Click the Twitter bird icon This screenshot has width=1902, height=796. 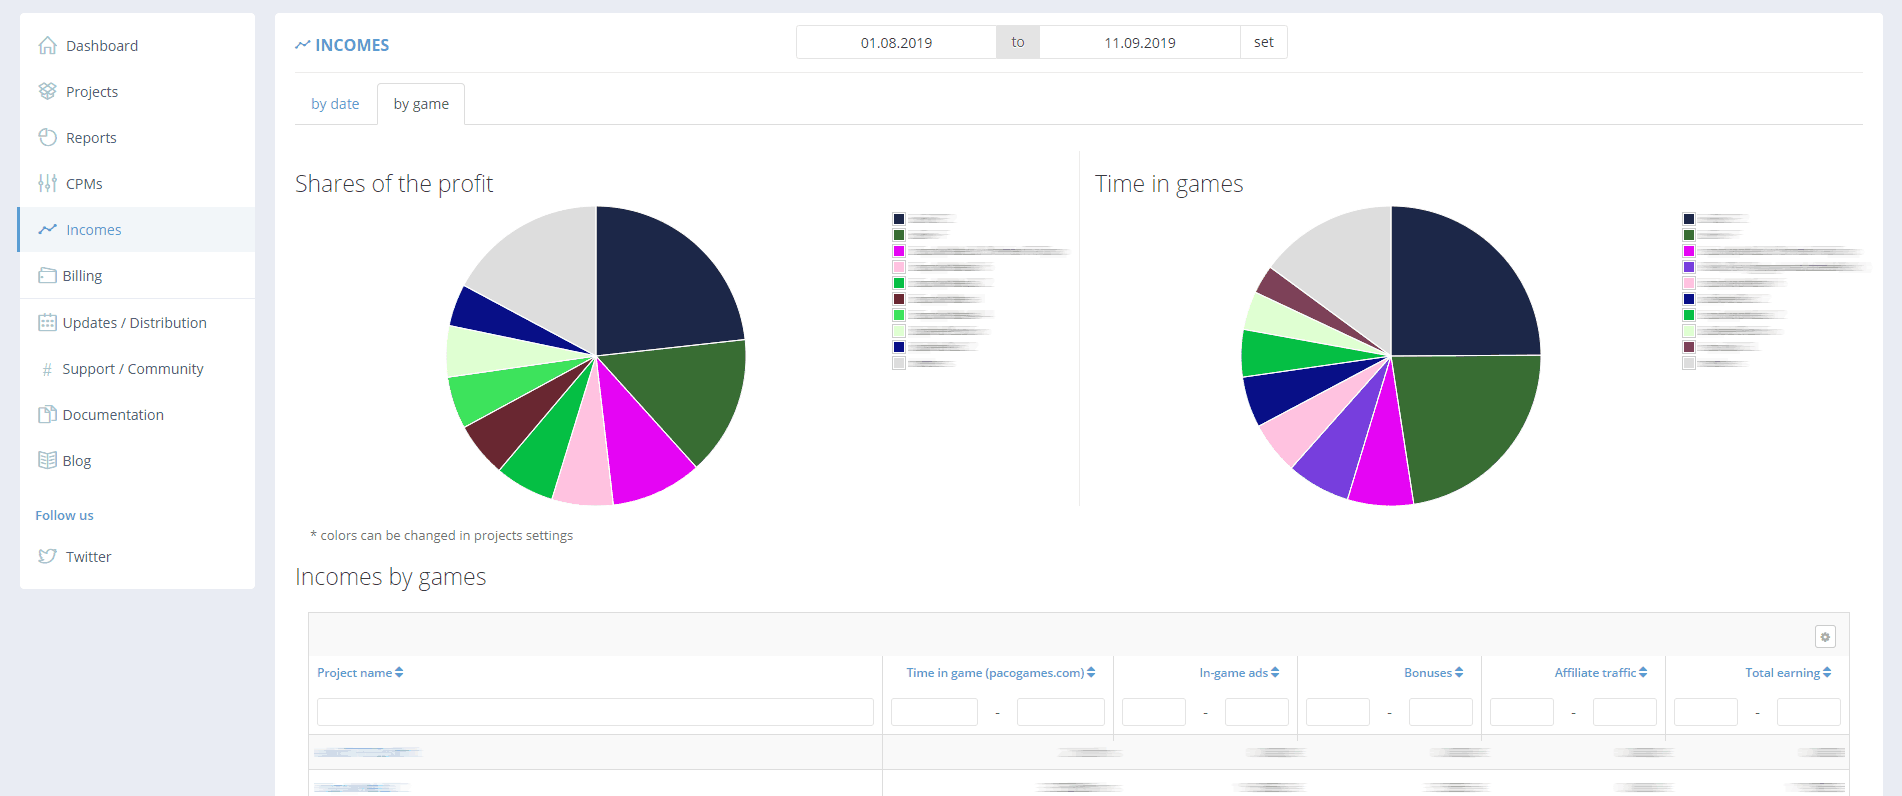47,556
